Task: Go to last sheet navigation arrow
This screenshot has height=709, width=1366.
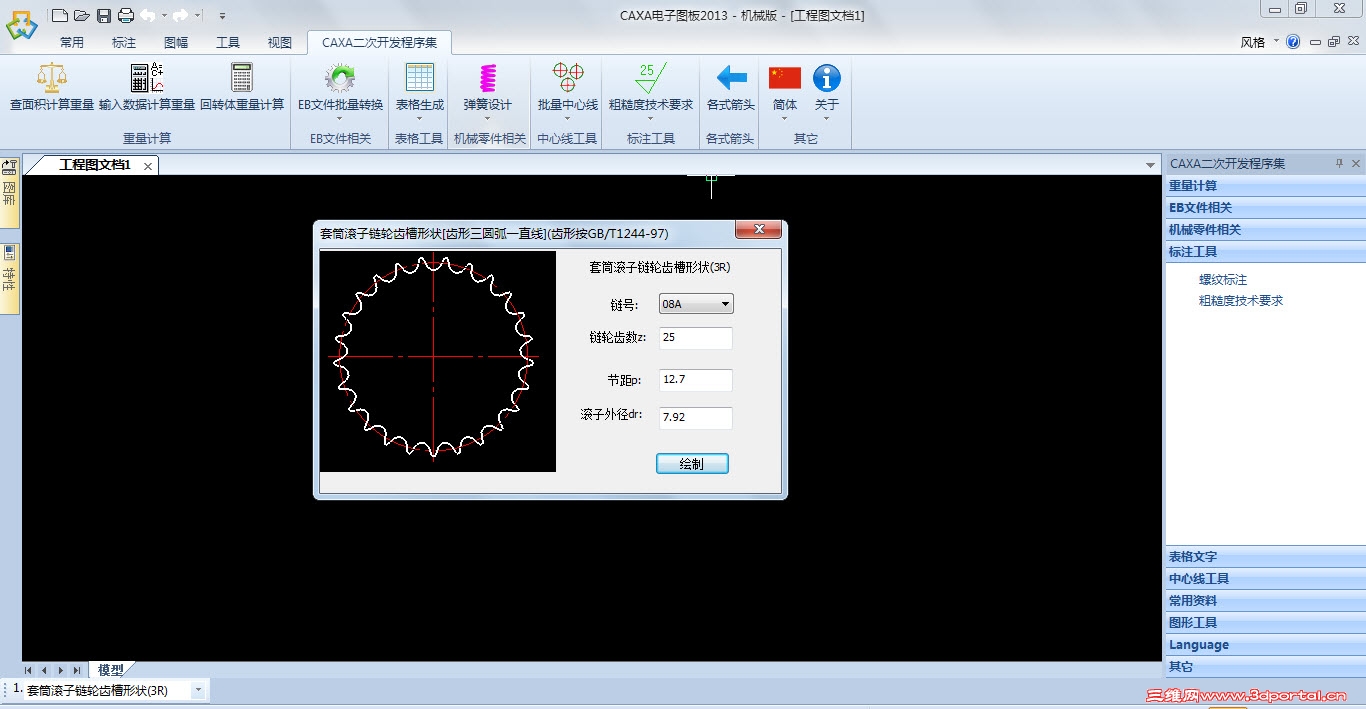Action: coord(77,670)
